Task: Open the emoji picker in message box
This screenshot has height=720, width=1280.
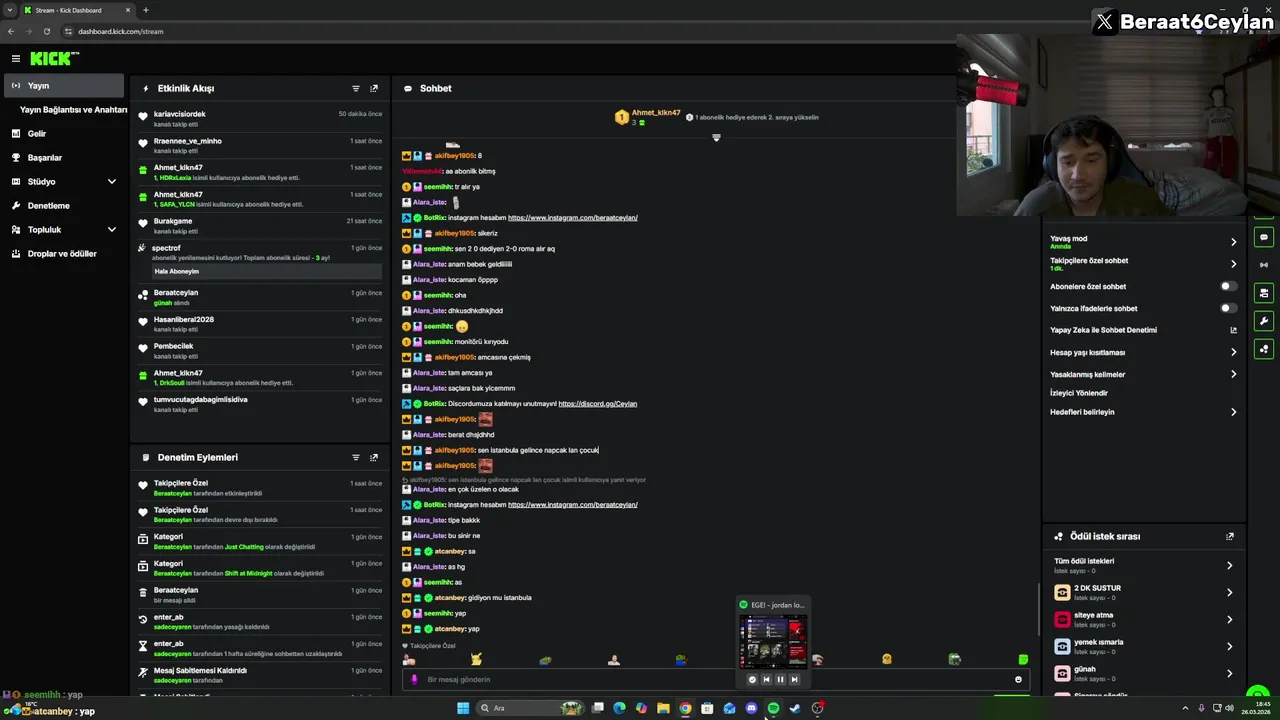Action: coord(1018,680)
